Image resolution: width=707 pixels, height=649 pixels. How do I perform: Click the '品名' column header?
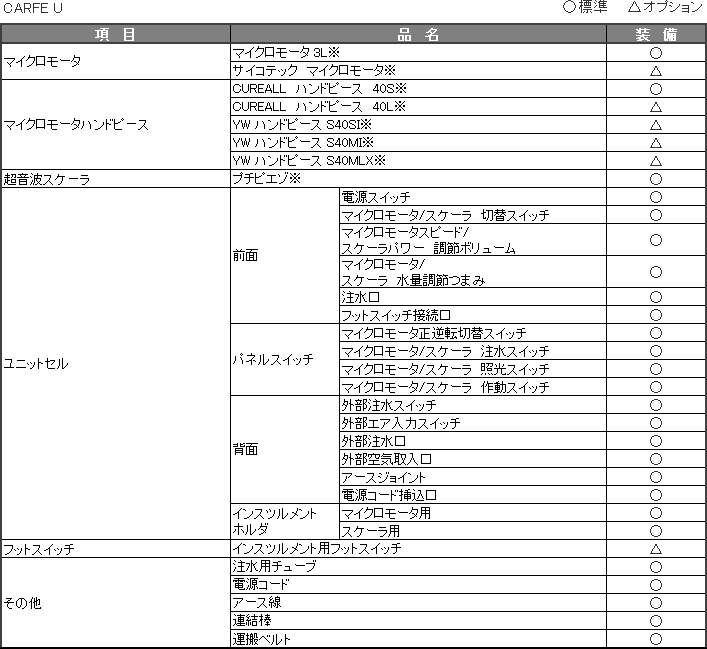tap(418, 34)
